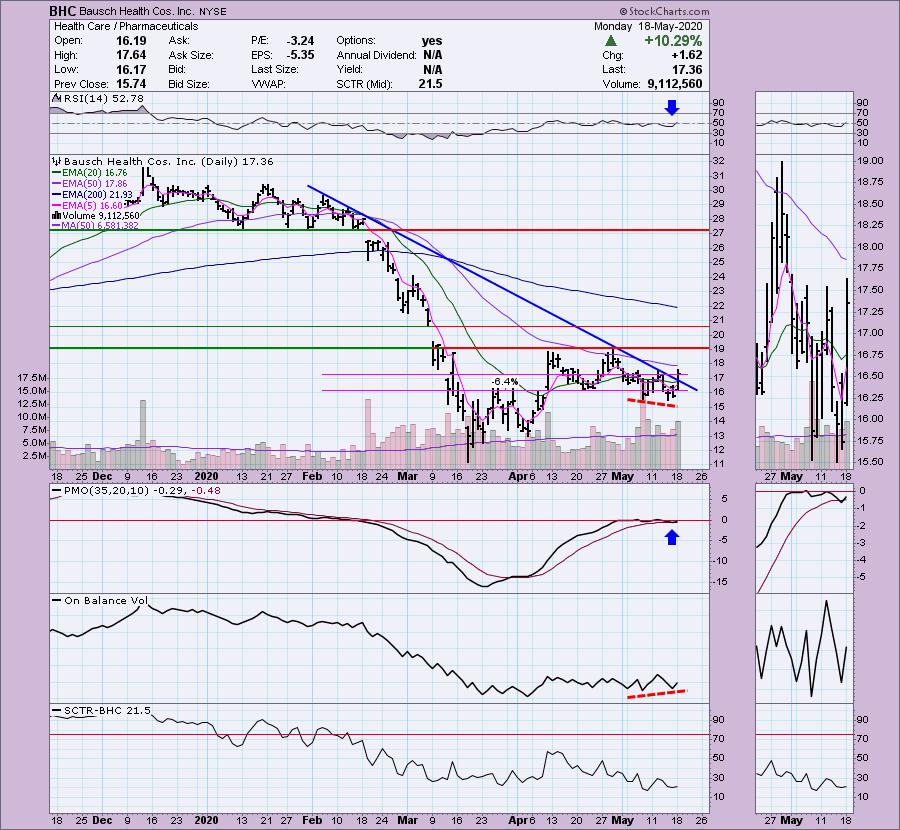Click the VWAP label in header
900x830 pixels.
(268, 84)
